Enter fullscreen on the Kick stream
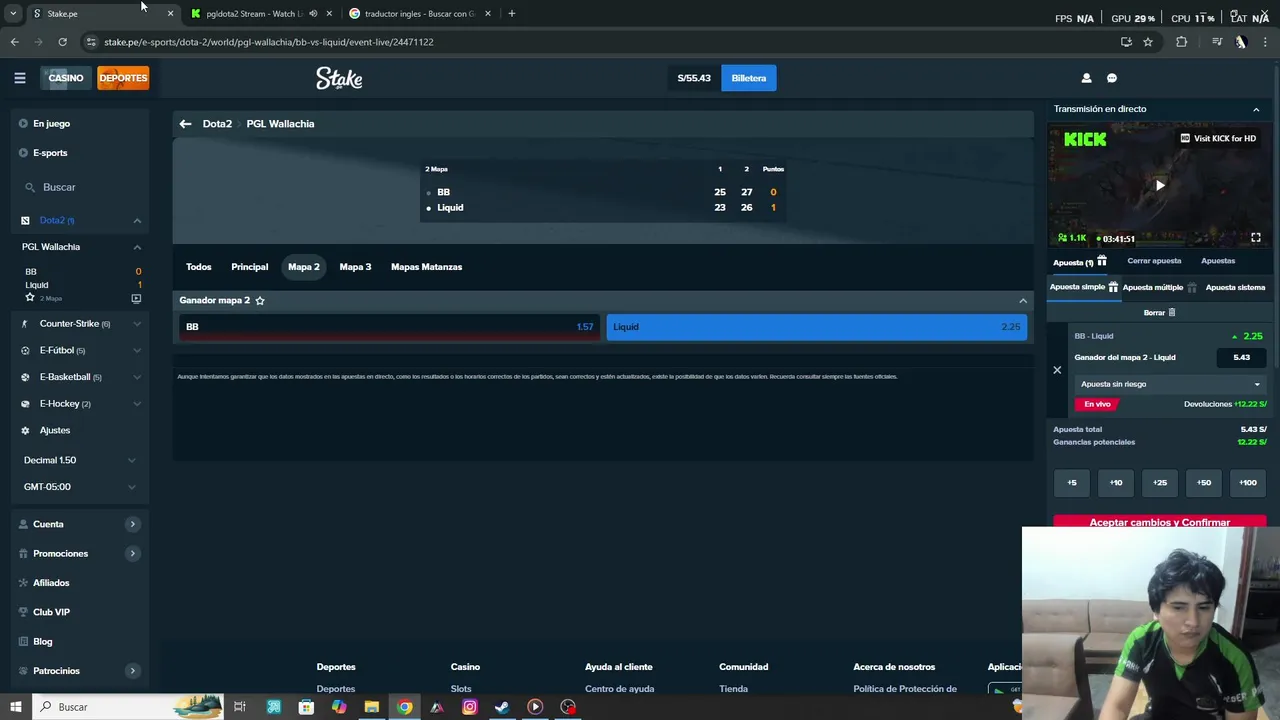1280x720 pixels. pyautogui.click(x=1256, y=238)
